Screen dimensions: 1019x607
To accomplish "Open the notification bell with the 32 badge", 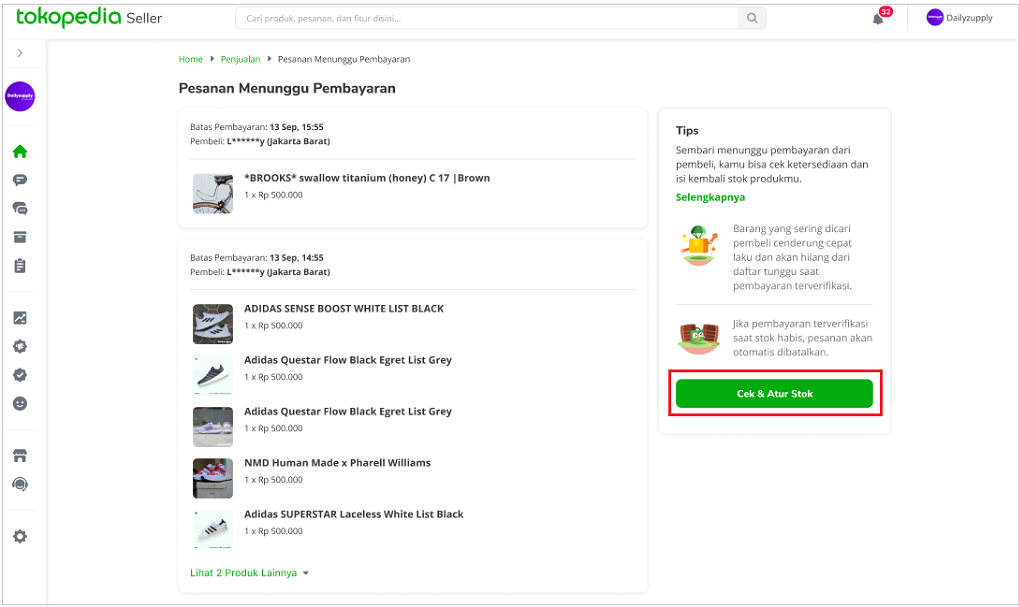I will 879,18.
